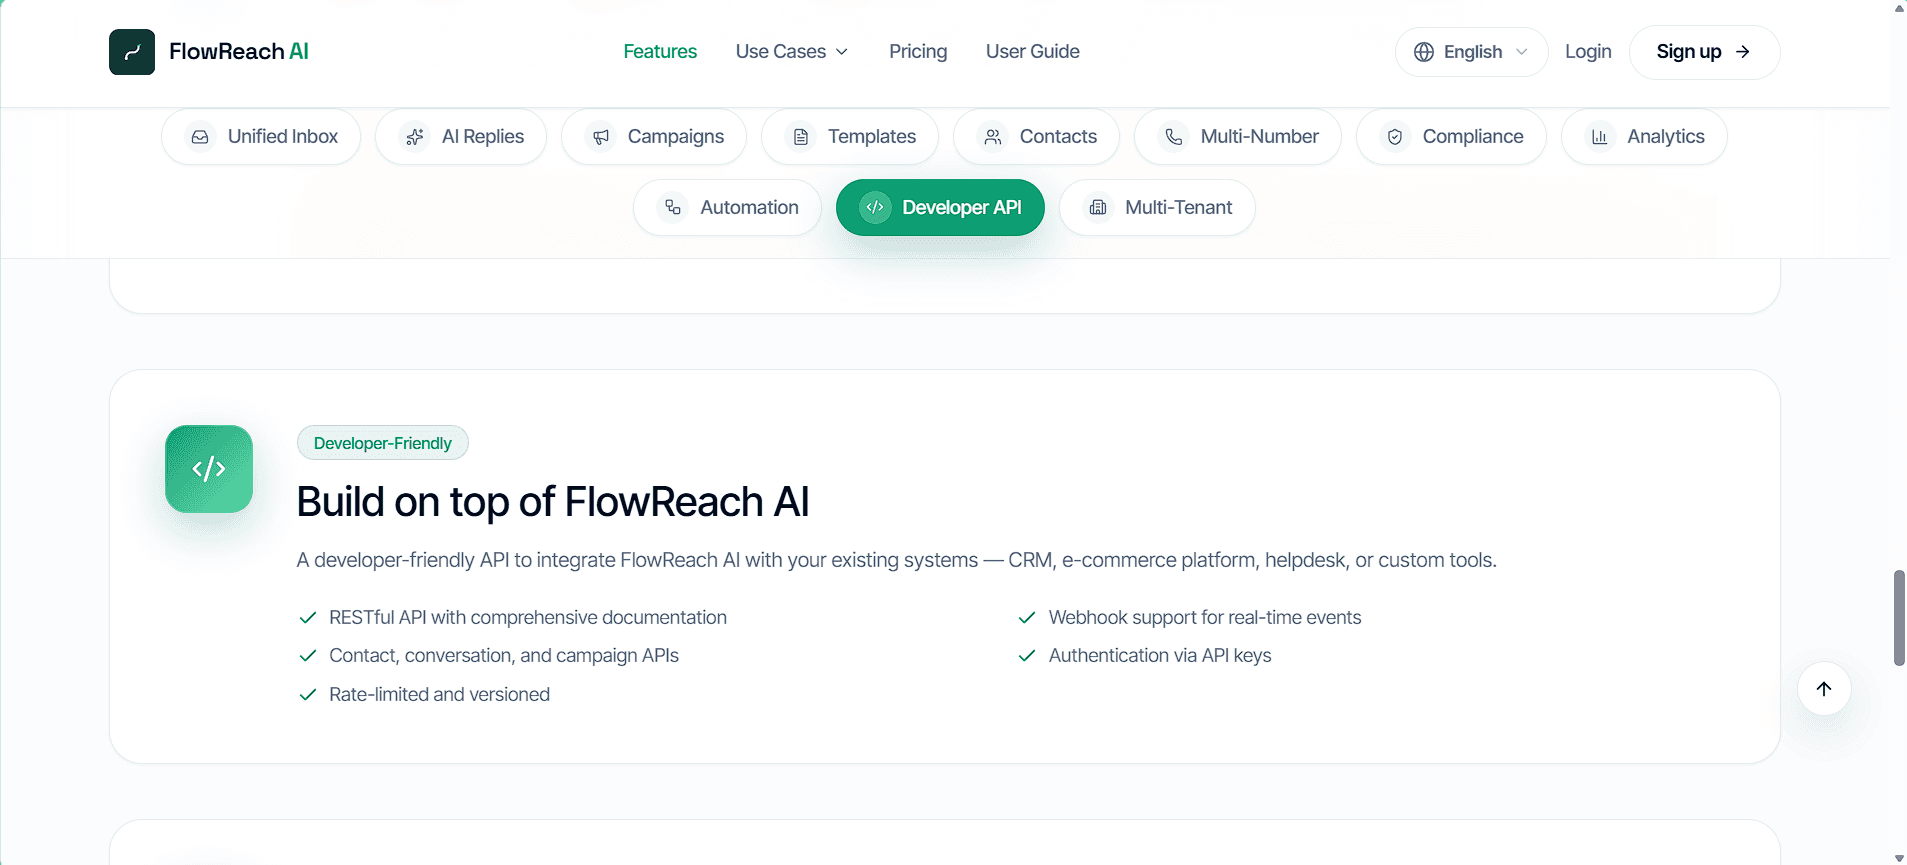This screenshot has height=865, width=1907.
Task: Open the English language dropdown
Action: (1471, 52)
